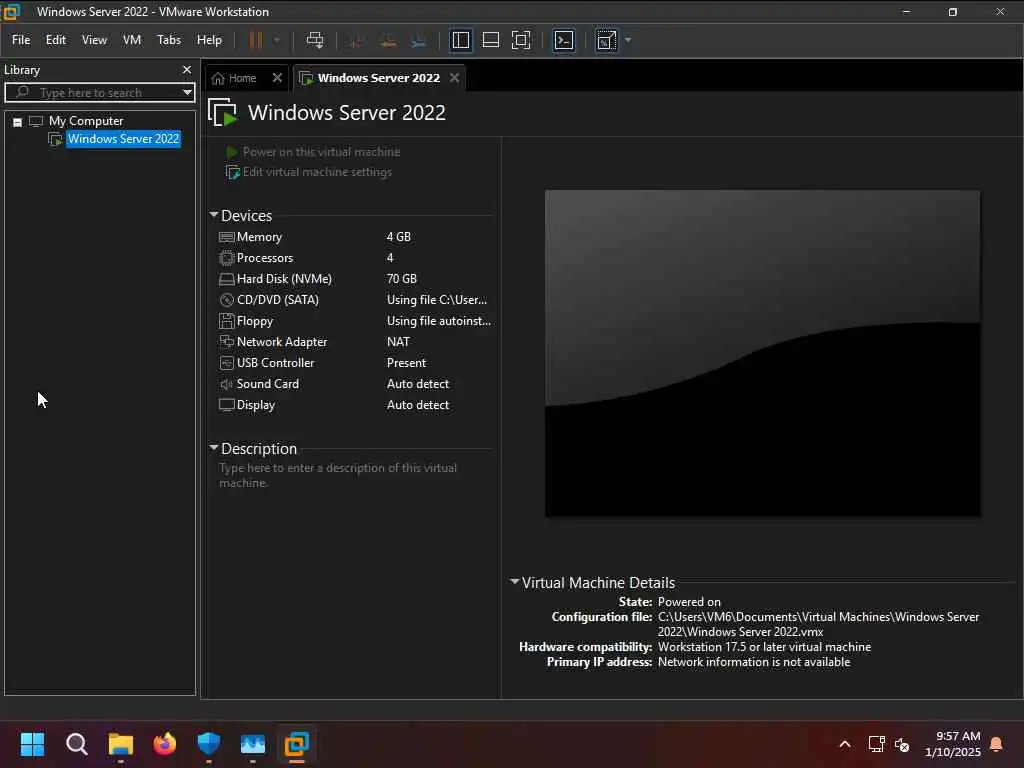Open the Processors device entry
This screenshot has width=1024, height=768.
264,258
